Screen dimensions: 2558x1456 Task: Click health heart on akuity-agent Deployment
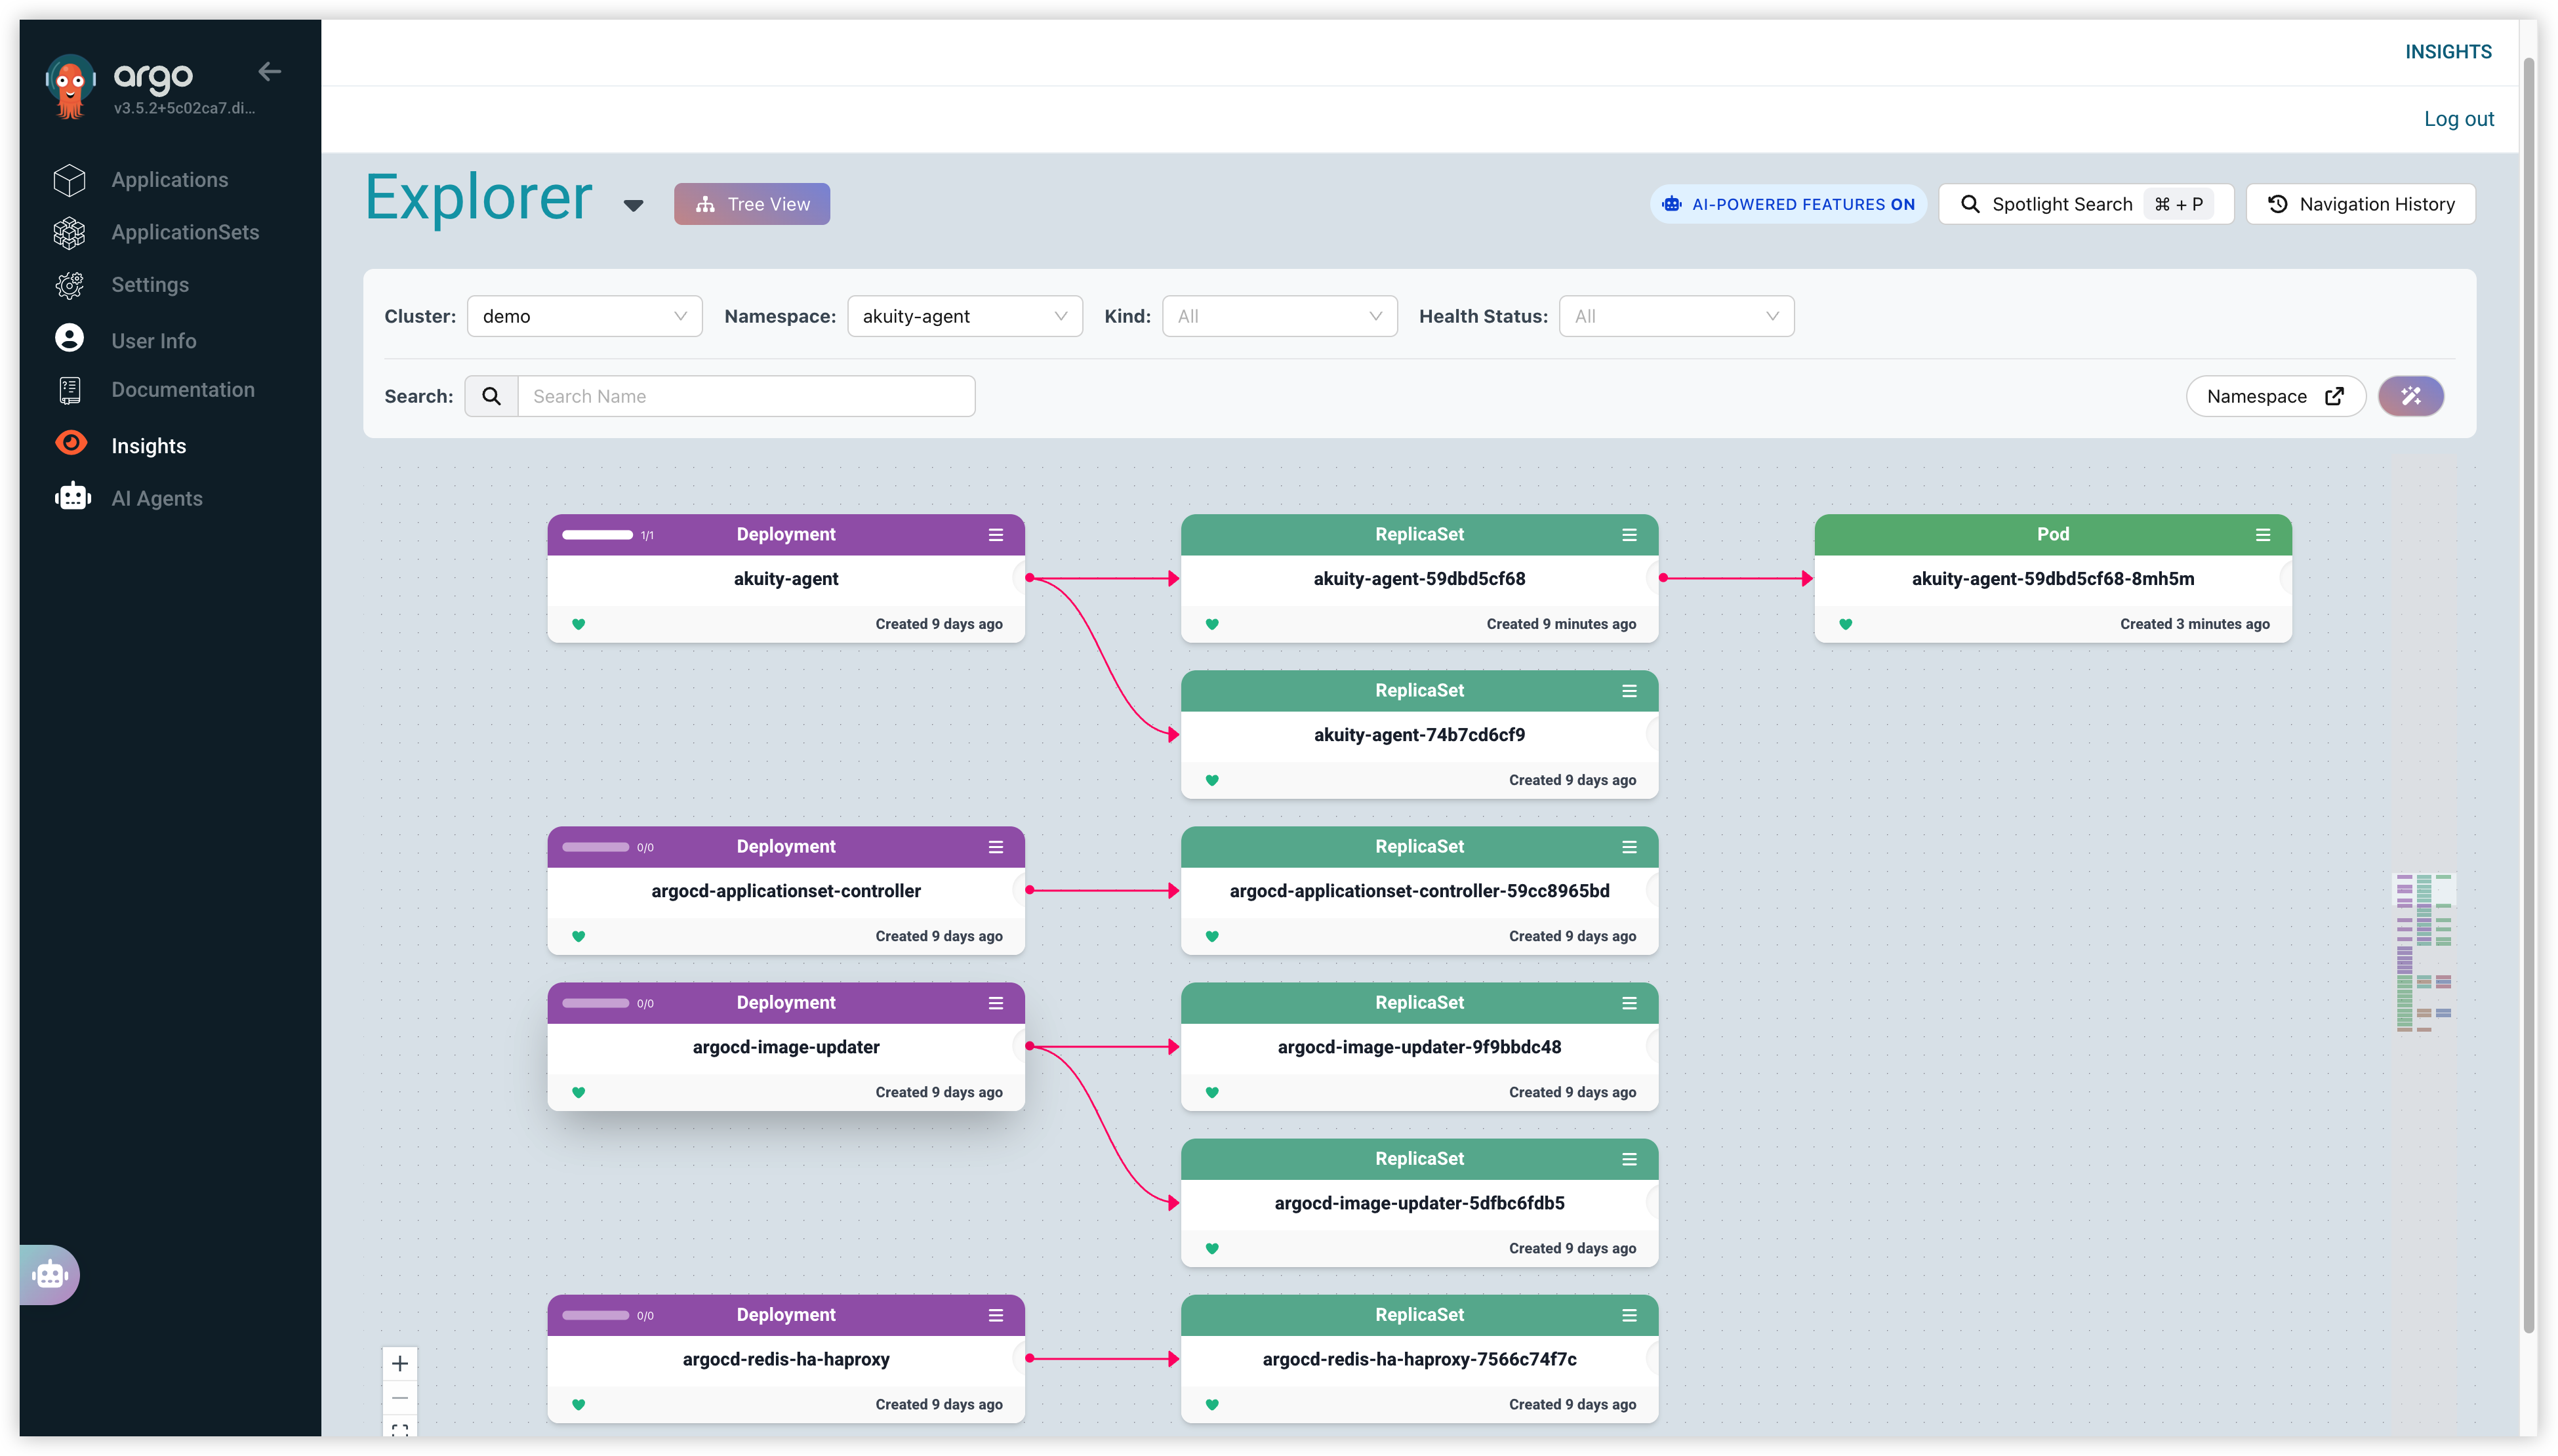578,624
